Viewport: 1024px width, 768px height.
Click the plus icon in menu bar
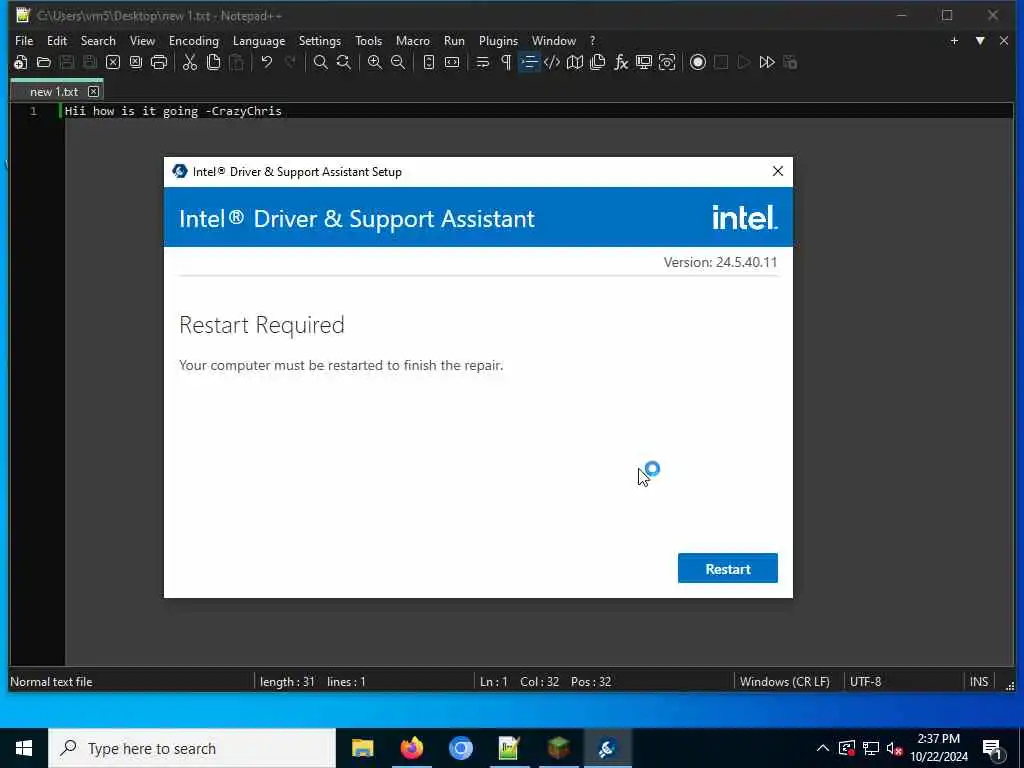[x=954, y=40]
